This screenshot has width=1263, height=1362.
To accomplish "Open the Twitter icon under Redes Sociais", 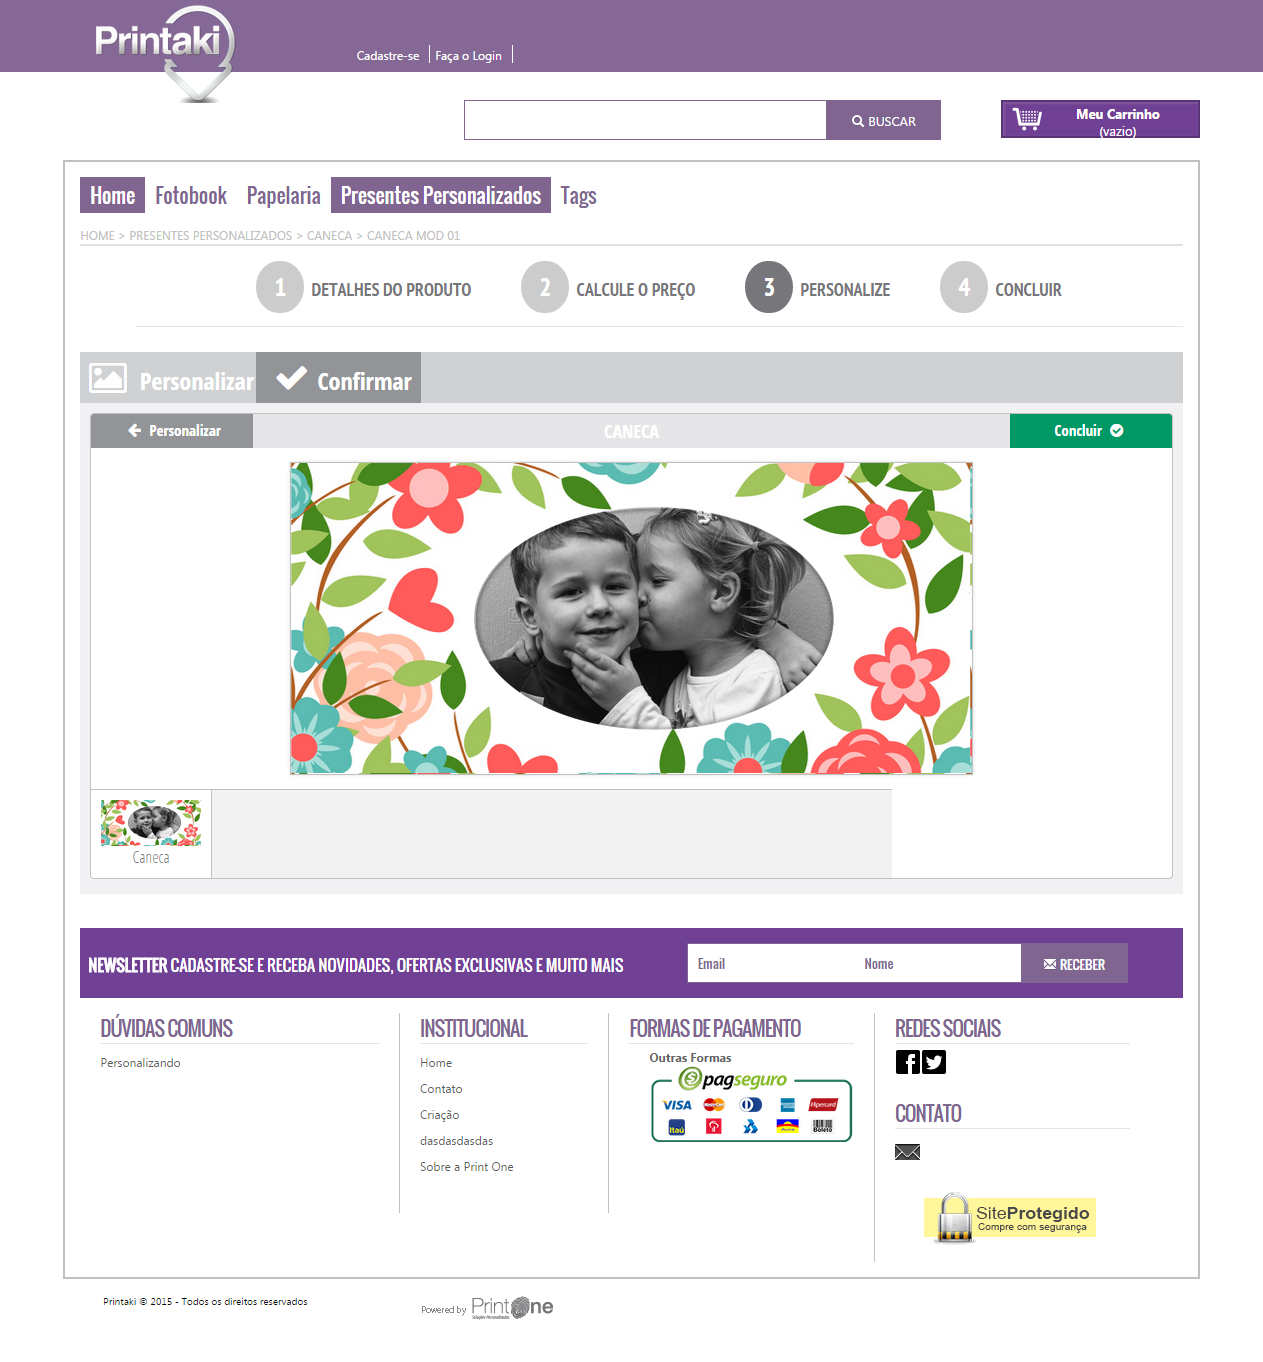I will (x=934, y=1062).
